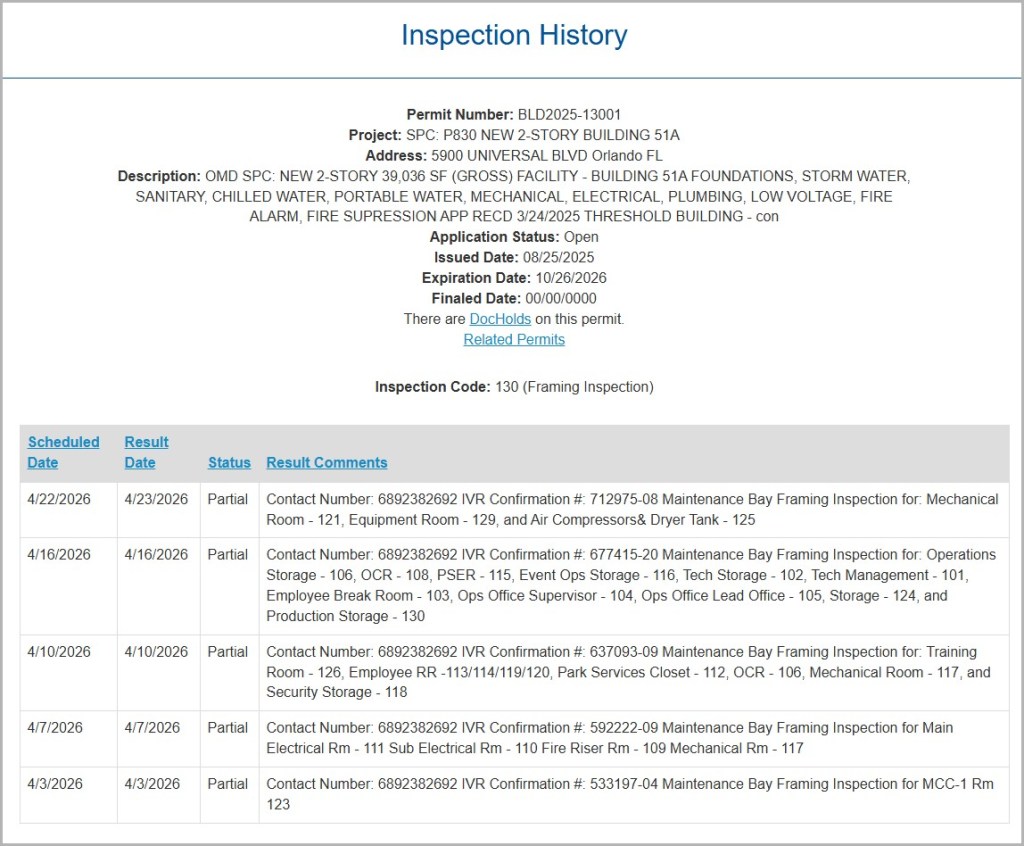Sort by Result Date column header
The width and height of the screenshot is (1024, 846).
146,452
